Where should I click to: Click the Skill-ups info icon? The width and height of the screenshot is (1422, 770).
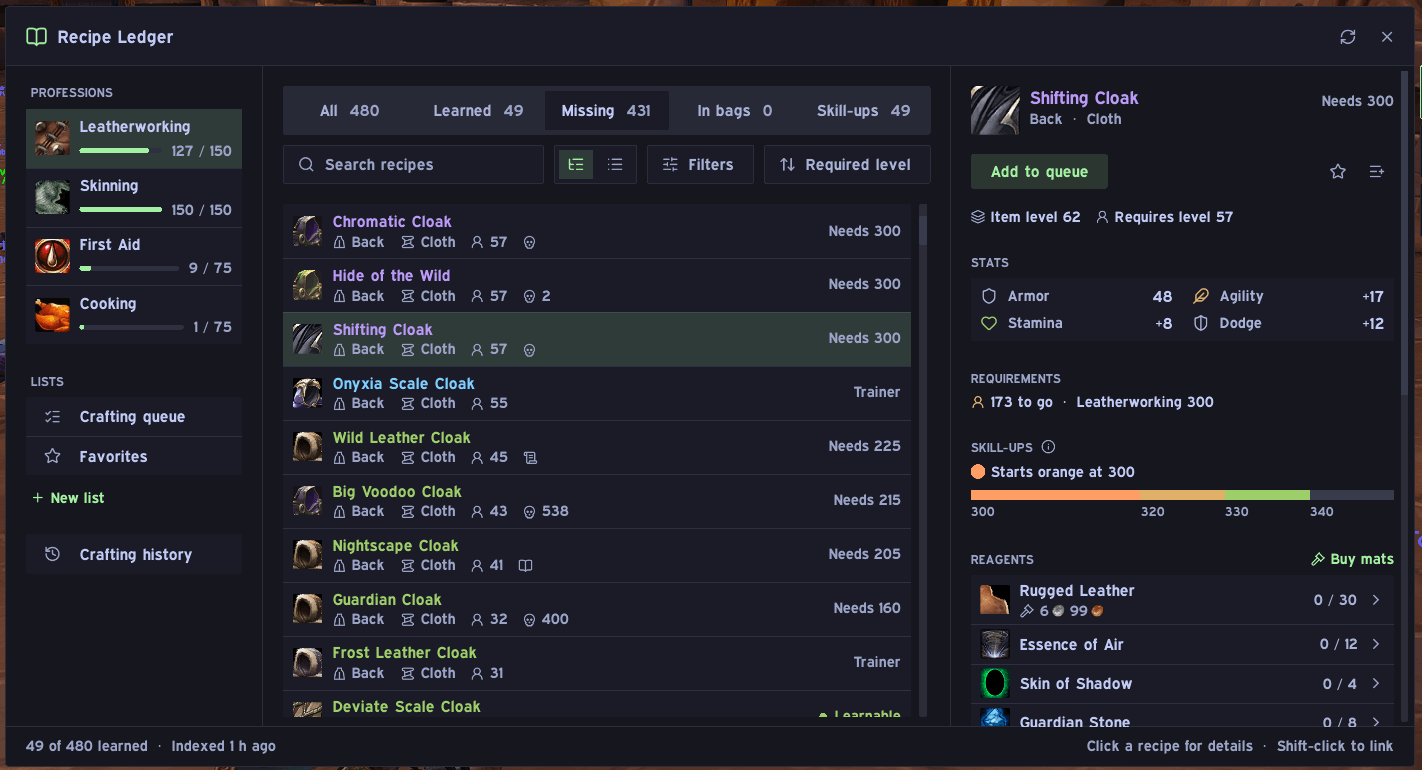click(1048, 447)
